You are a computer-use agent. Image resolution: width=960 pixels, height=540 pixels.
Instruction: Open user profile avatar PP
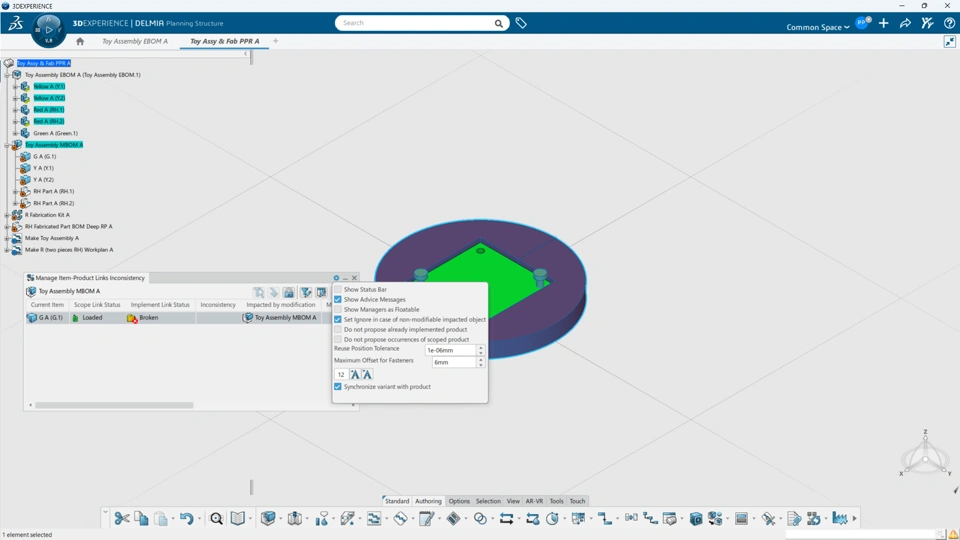[863, 23]
